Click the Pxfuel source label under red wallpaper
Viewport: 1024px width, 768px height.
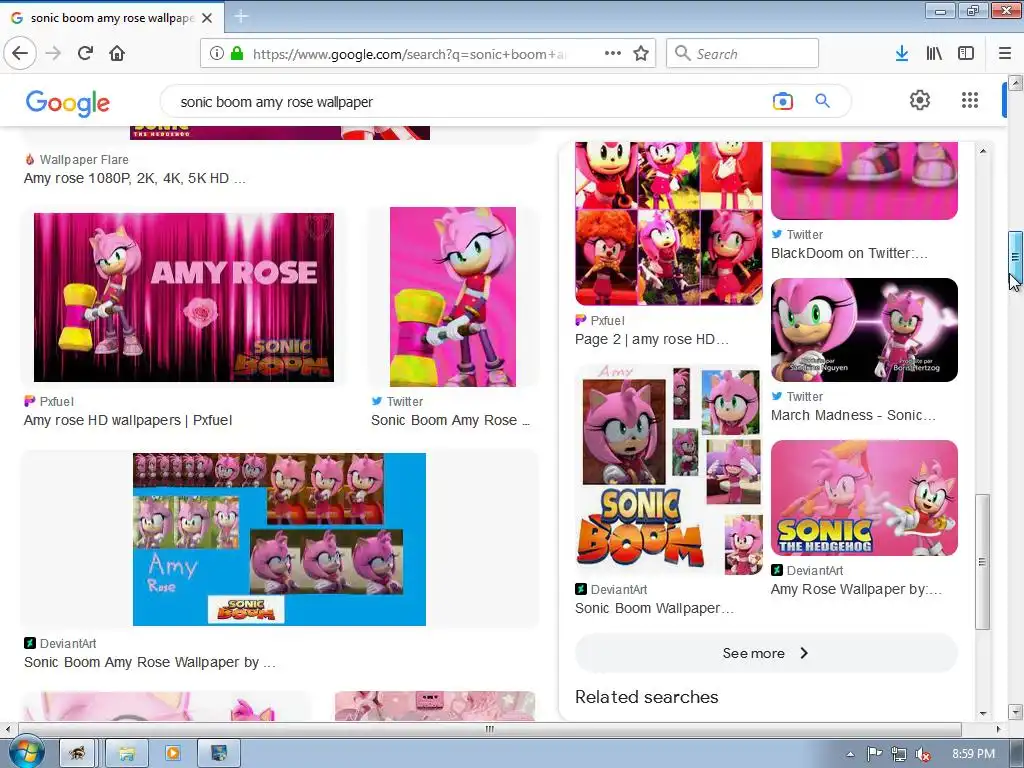click(56, 402)
